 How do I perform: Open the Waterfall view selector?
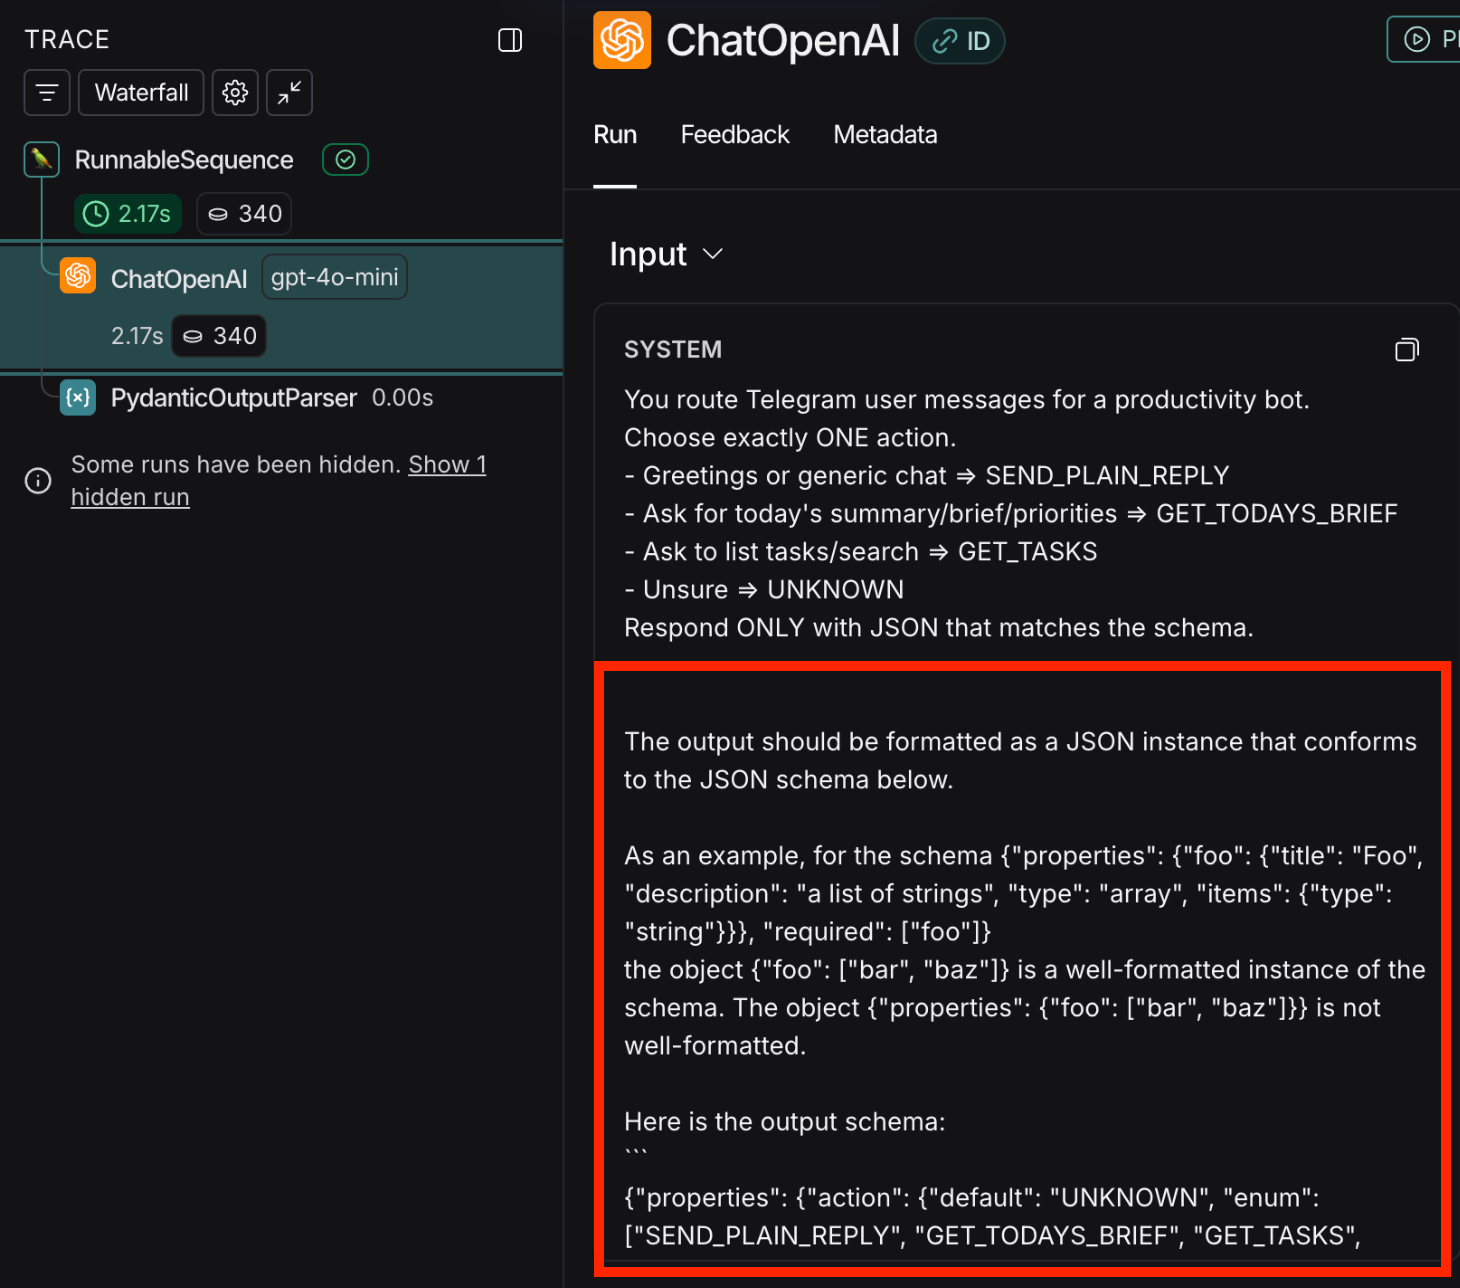pyautogui.click(x=141, y=93)
